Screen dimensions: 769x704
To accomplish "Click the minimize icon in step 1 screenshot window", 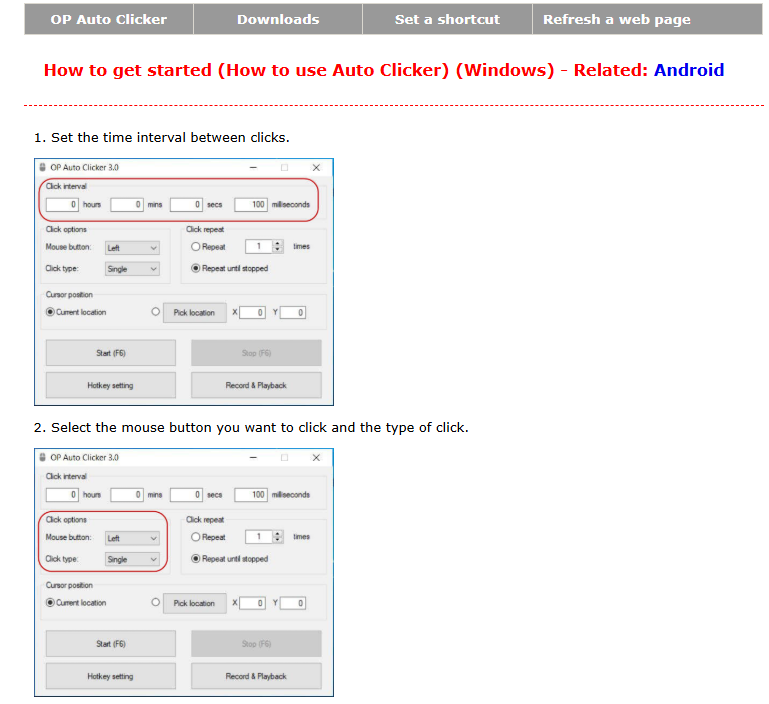I will click(x=253, y=167).
